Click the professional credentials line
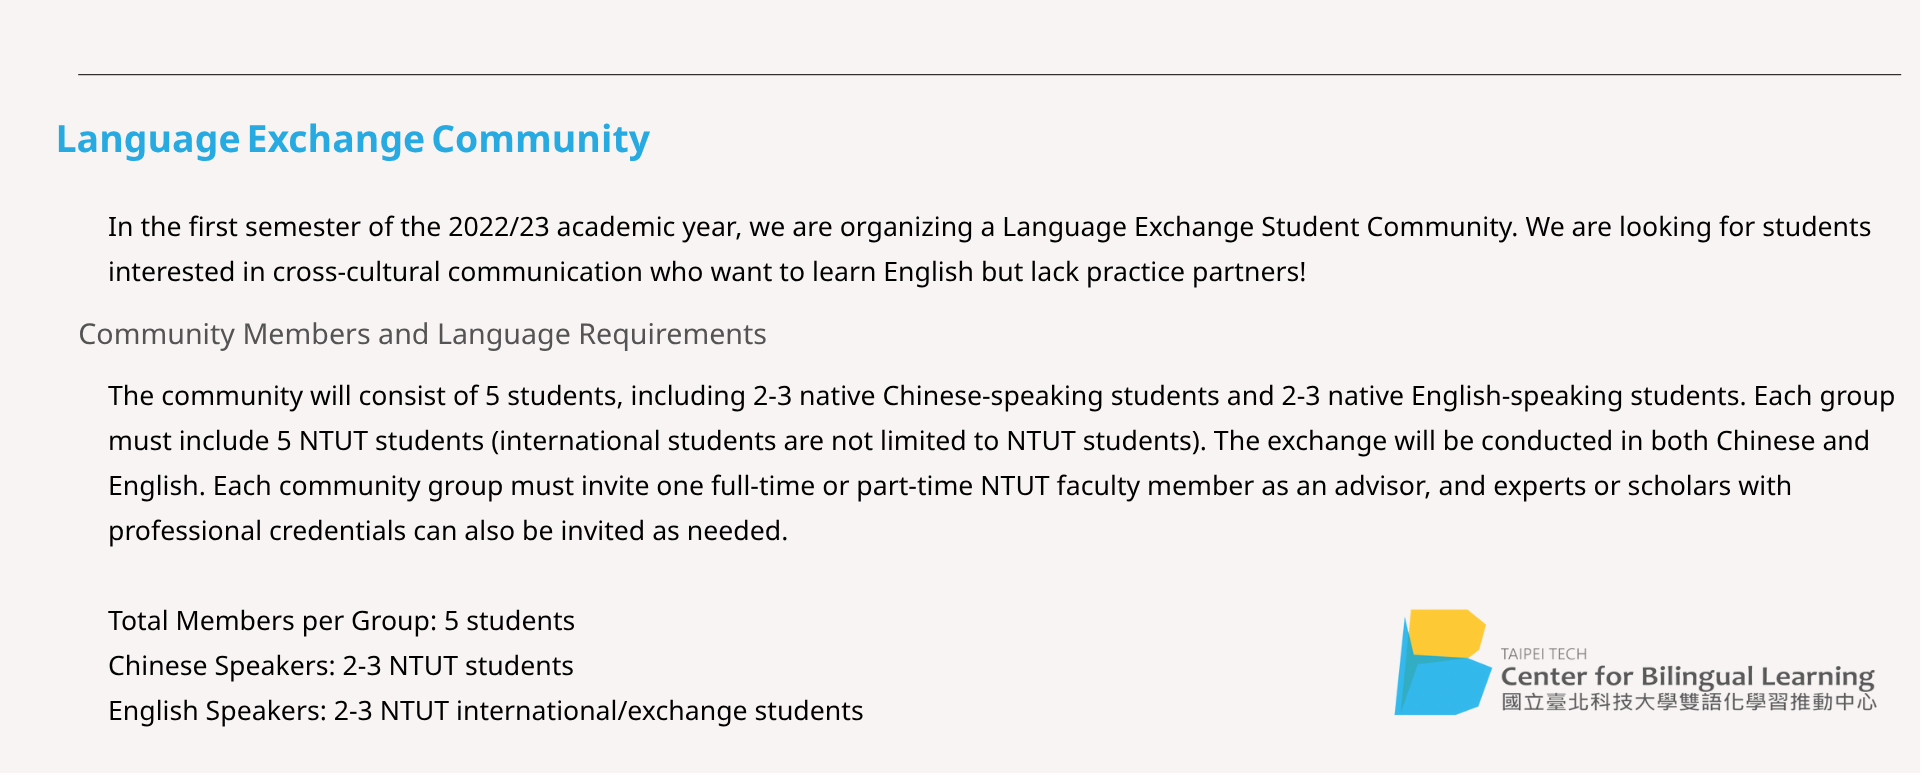The height and width of the screenshot is (776, 1922). point(448,531)
